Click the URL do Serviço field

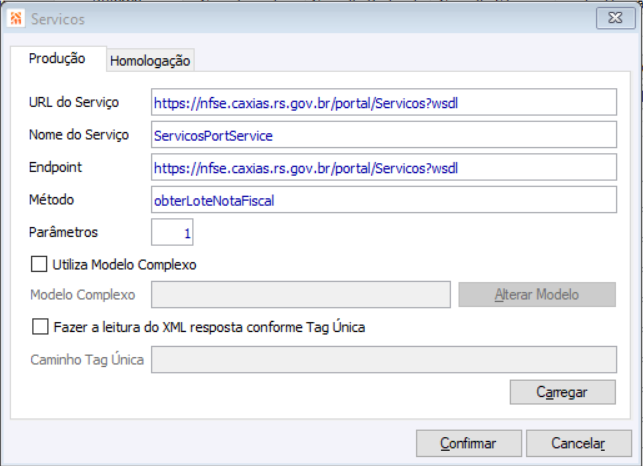[383, 102]
